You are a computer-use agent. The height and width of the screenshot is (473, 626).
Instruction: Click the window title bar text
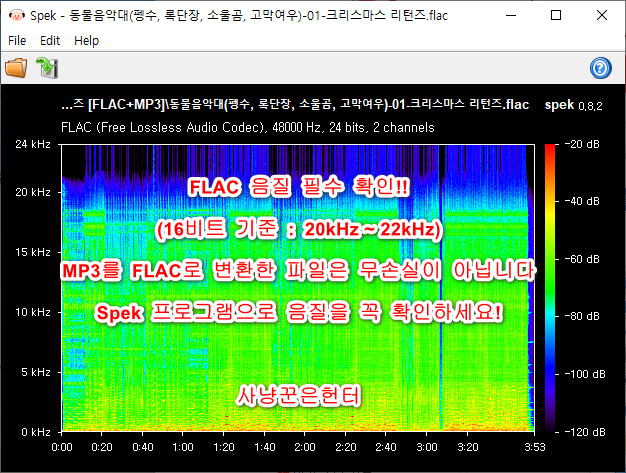(239, 15)
